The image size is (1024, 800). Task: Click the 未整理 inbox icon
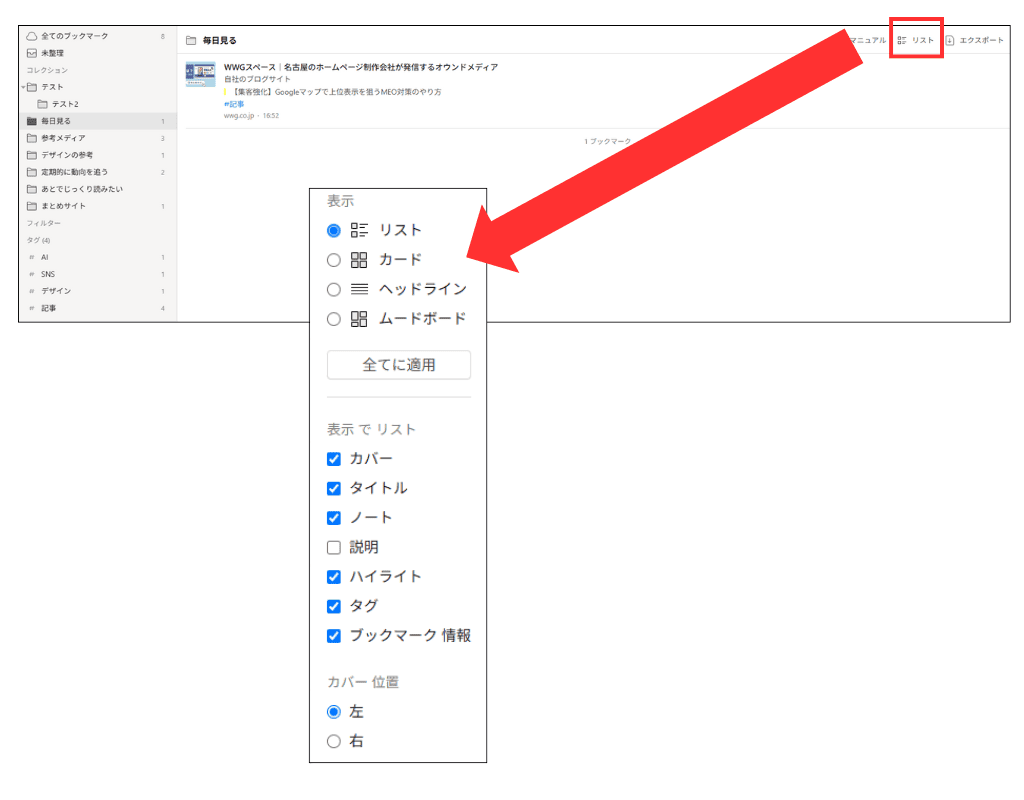pyautogui.click(x=30, y=52)
